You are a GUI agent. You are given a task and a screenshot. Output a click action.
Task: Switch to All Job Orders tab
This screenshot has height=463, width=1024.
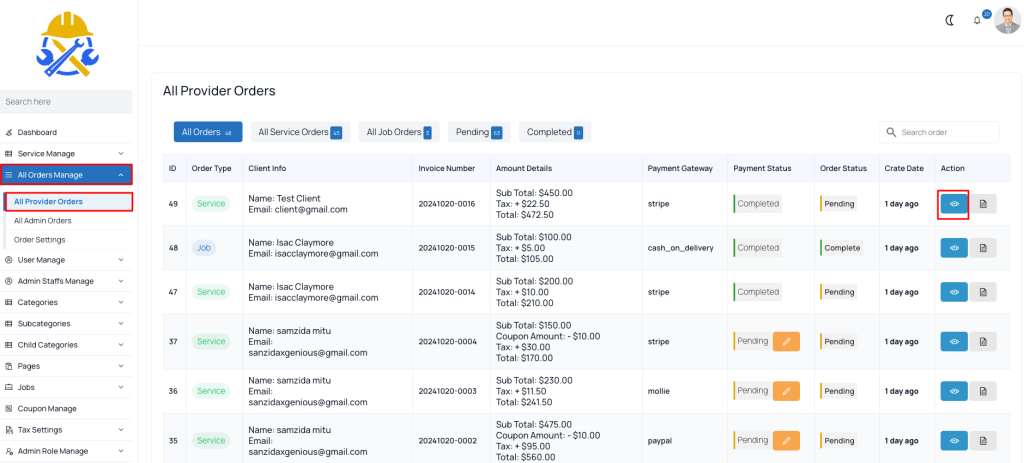pyautogui.click(x=399, y=132)
